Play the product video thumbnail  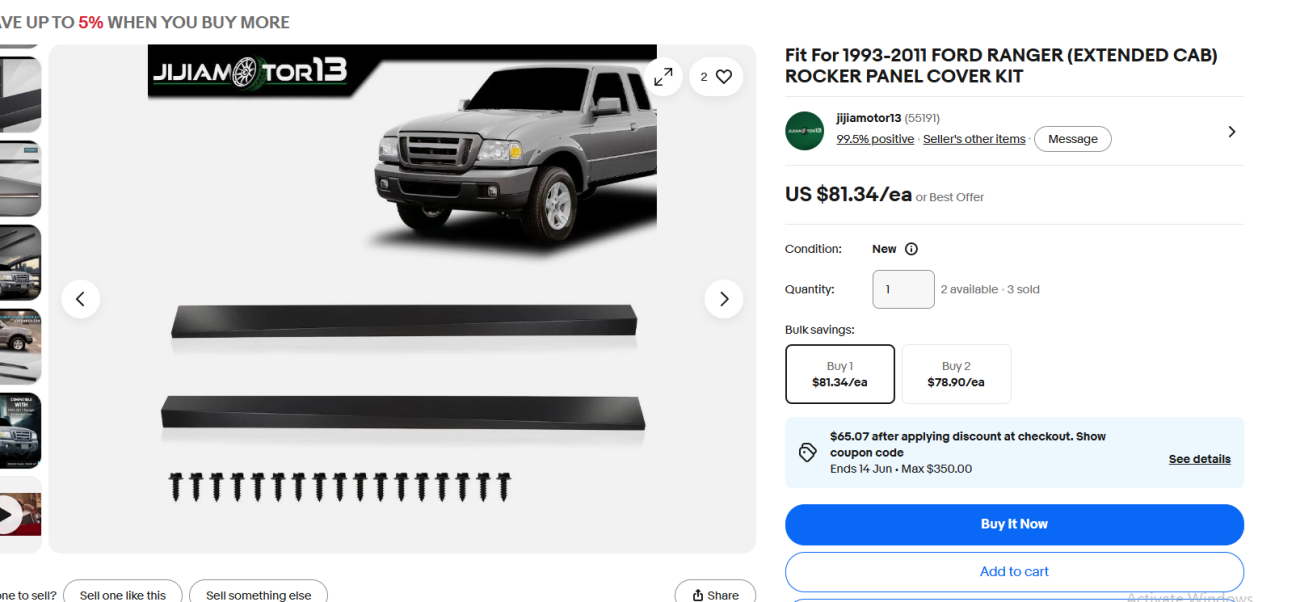(x=18, y=514)
